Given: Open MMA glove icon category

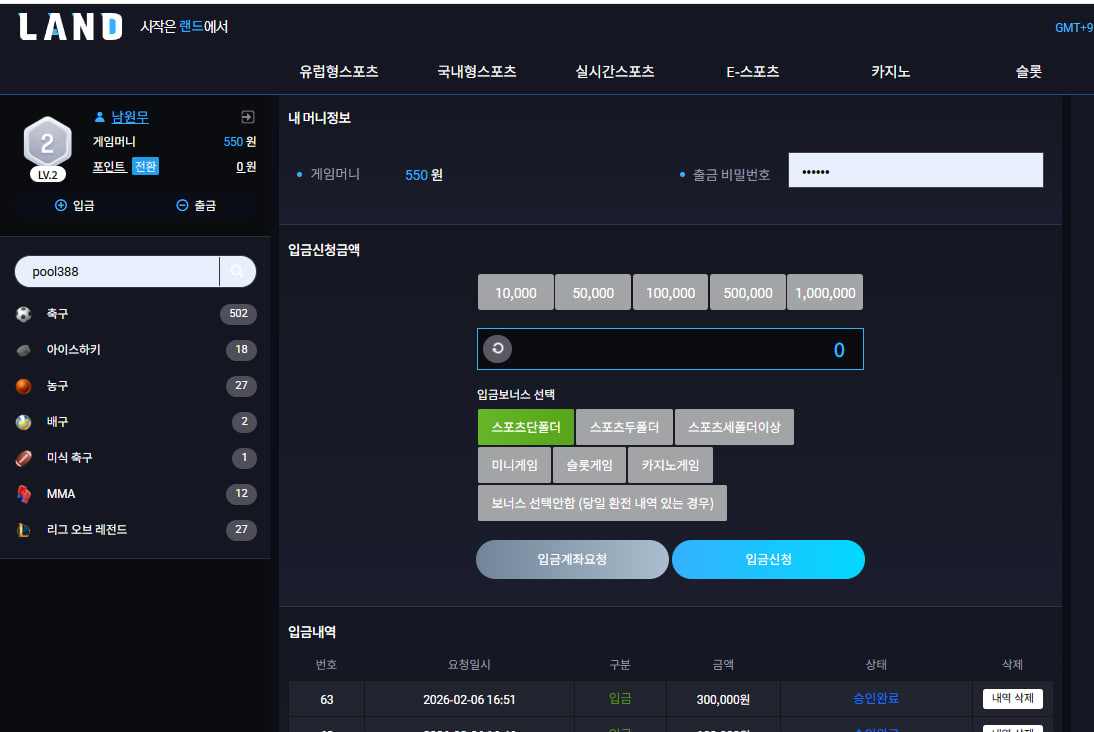Looking at the screenshot, I should 24,494.
